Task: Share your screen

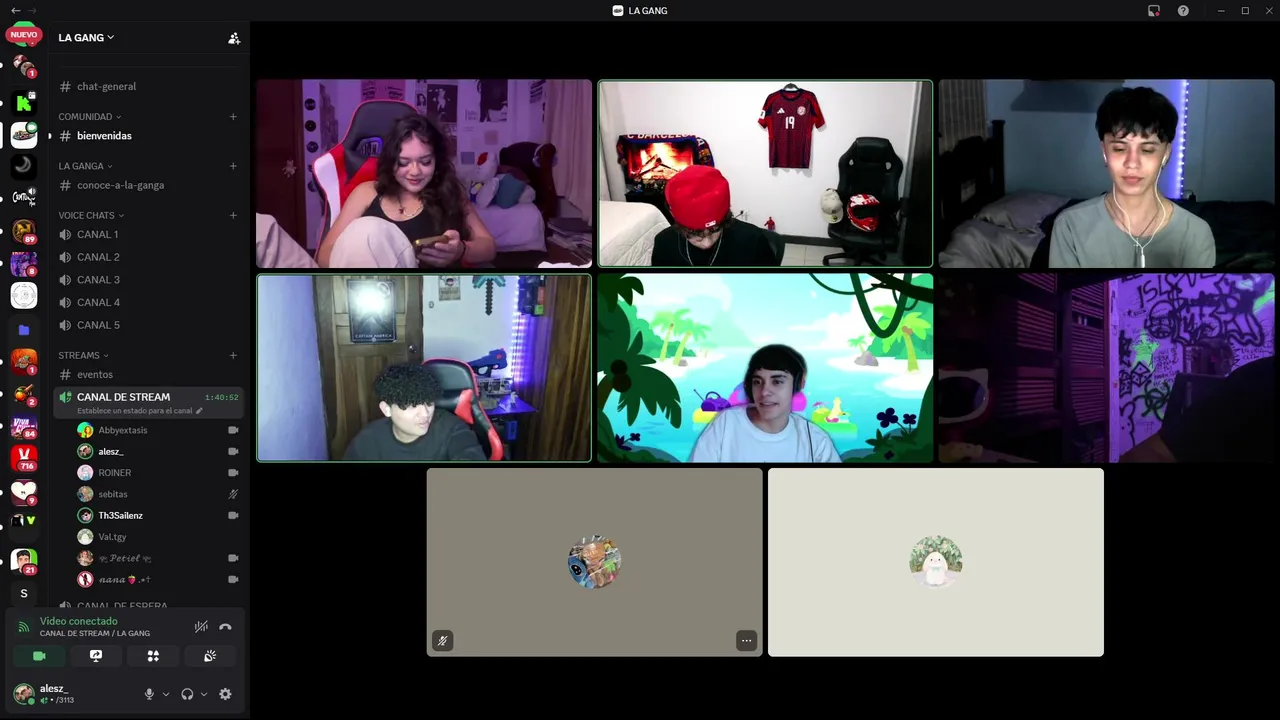Action: pyautogui.click(x=96, y=656)
